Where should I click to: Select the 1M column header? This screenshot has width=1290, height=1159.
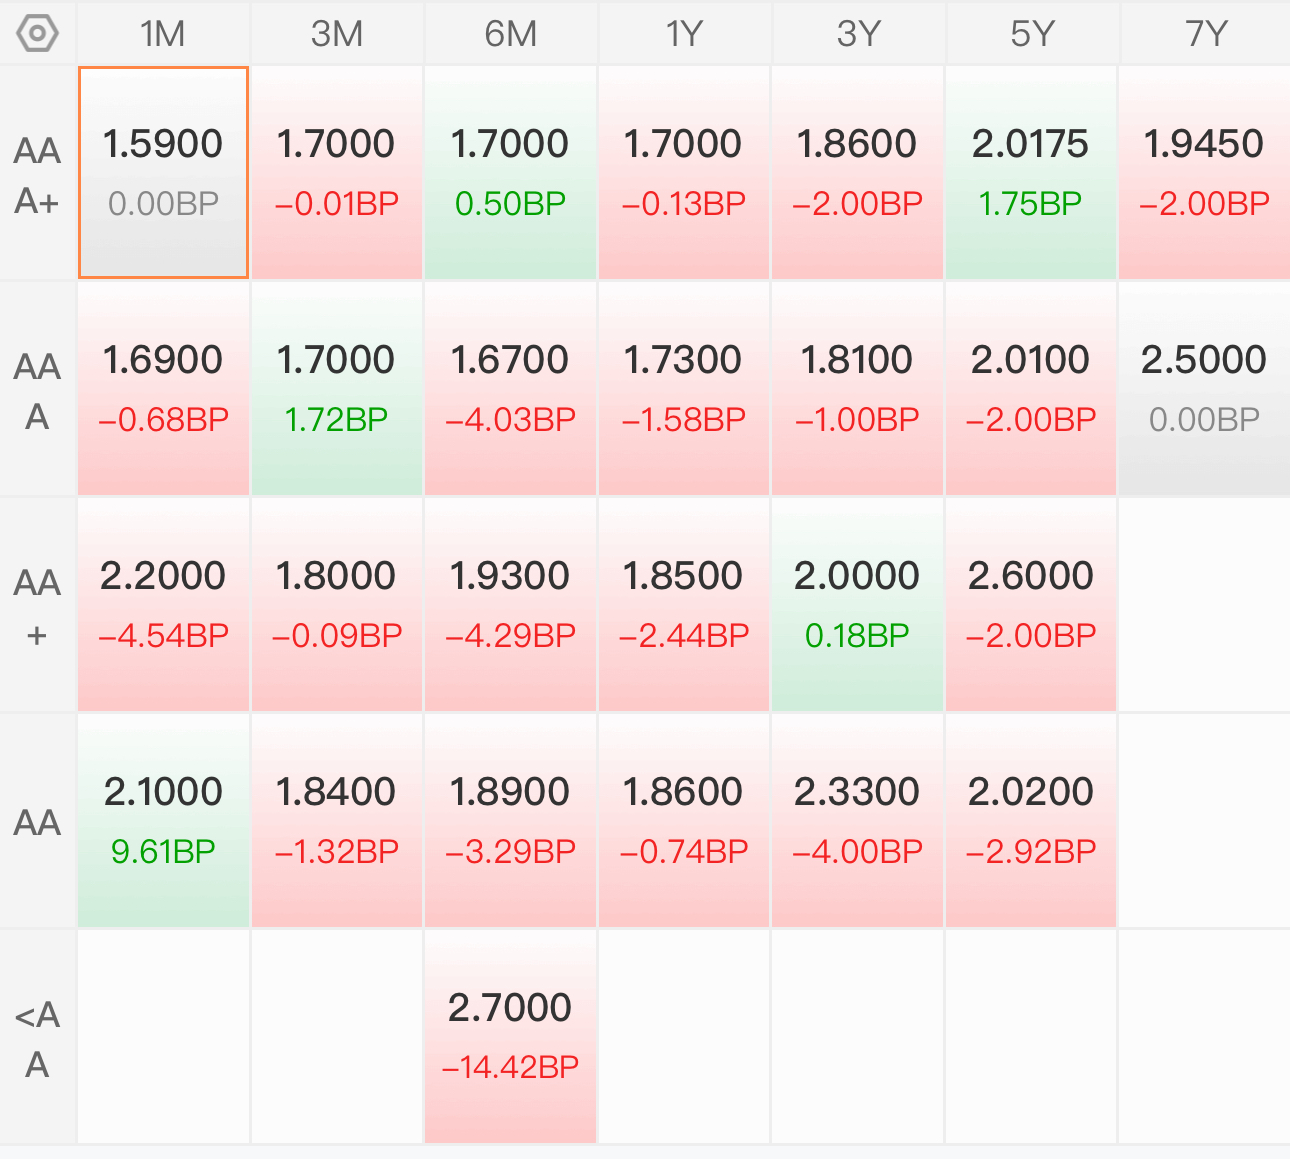[x=163, y=34]
